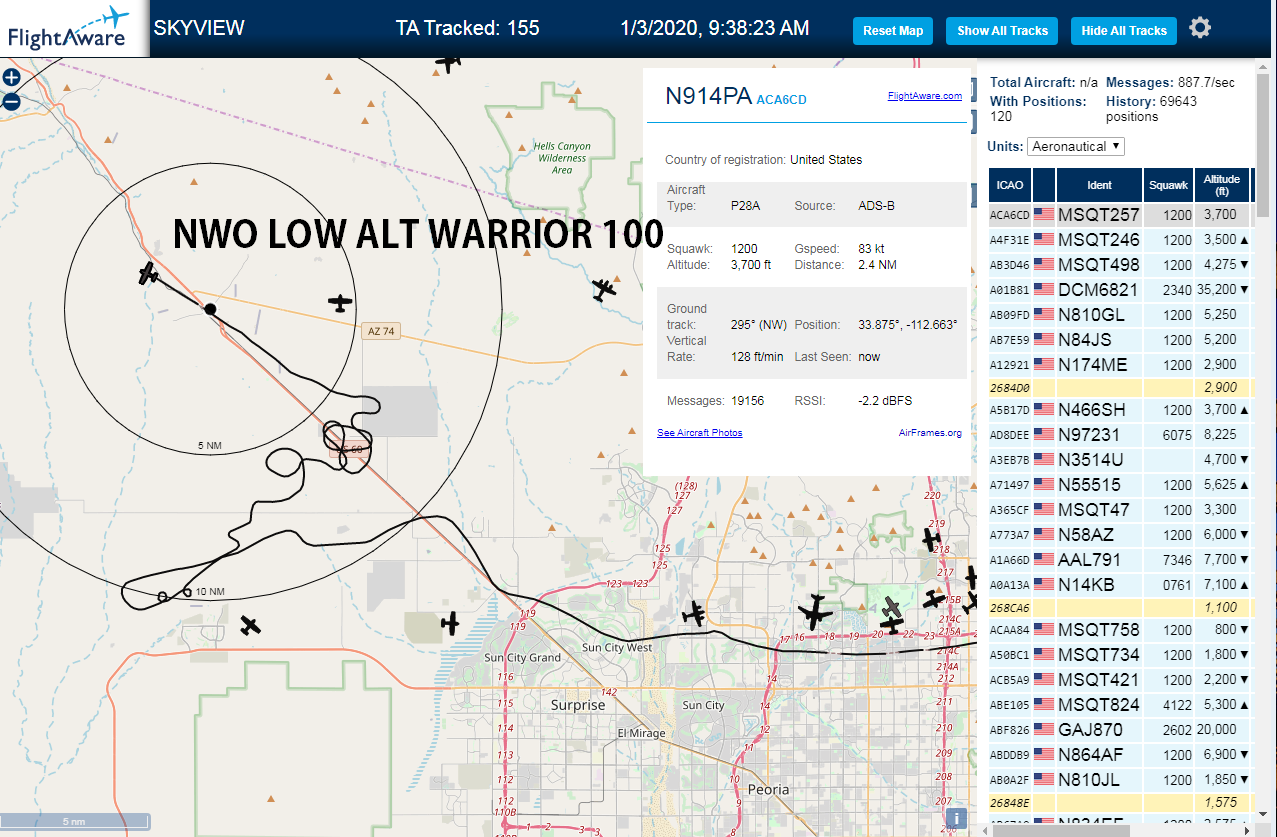Zoom in on the map with the plus button

(x=11, y=77)
